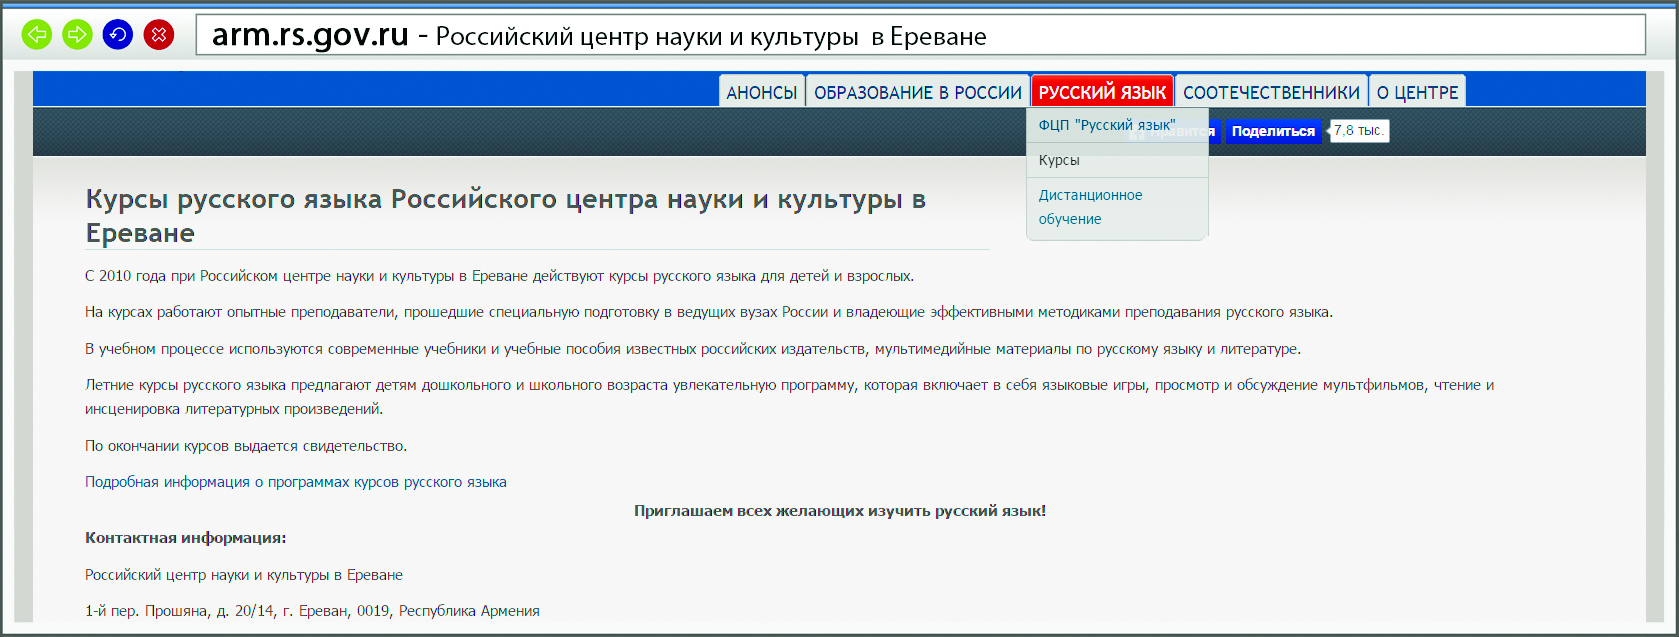Open the СООТЕЧЕСТВЕННИКИ tab
The height and width of the screenshot is (637, 1679).
(x=1272, y=92)
